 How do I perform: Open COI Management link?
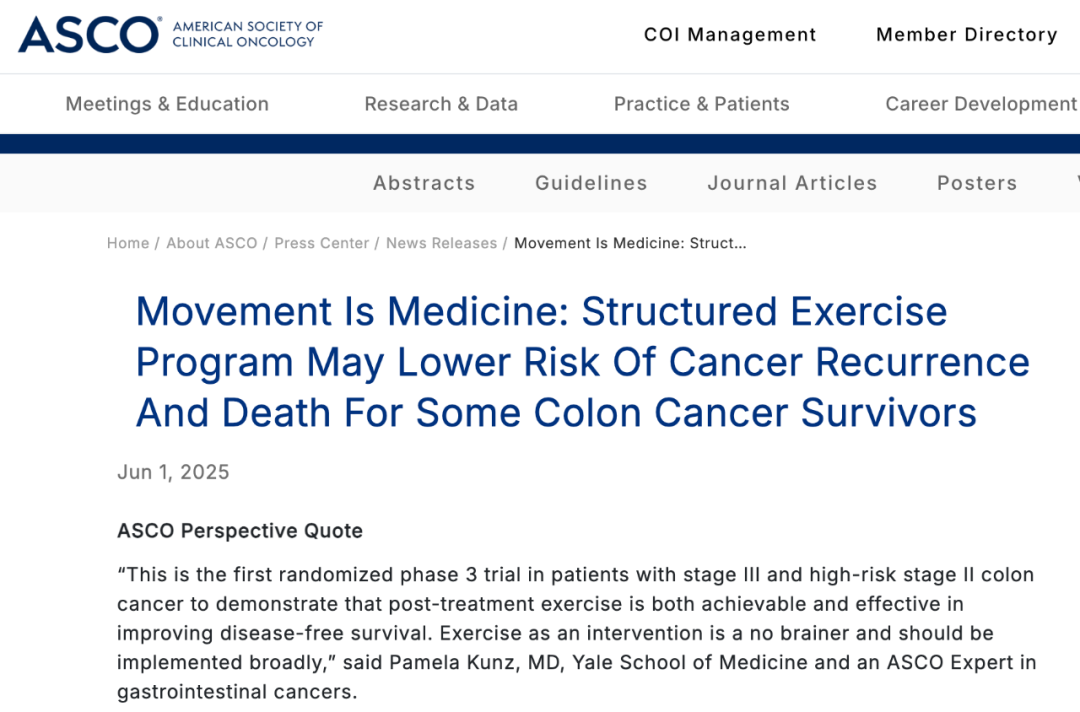pos(730,34)
